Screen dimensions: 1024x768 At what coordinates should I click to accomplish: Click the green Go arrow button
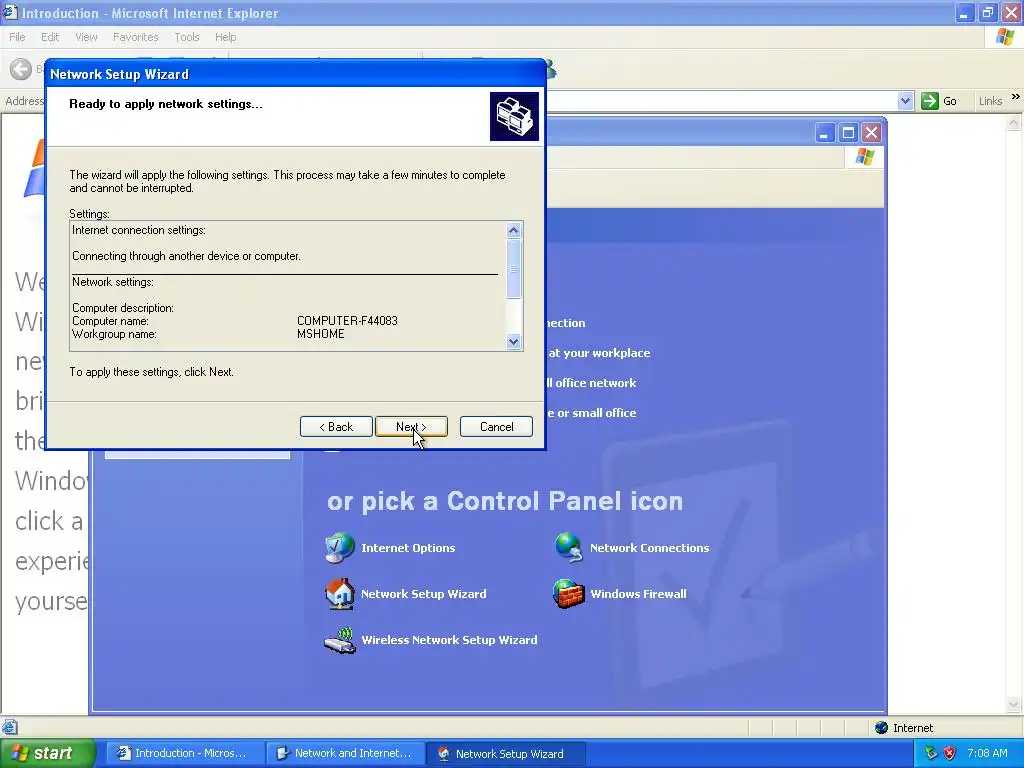coord(929,101)
